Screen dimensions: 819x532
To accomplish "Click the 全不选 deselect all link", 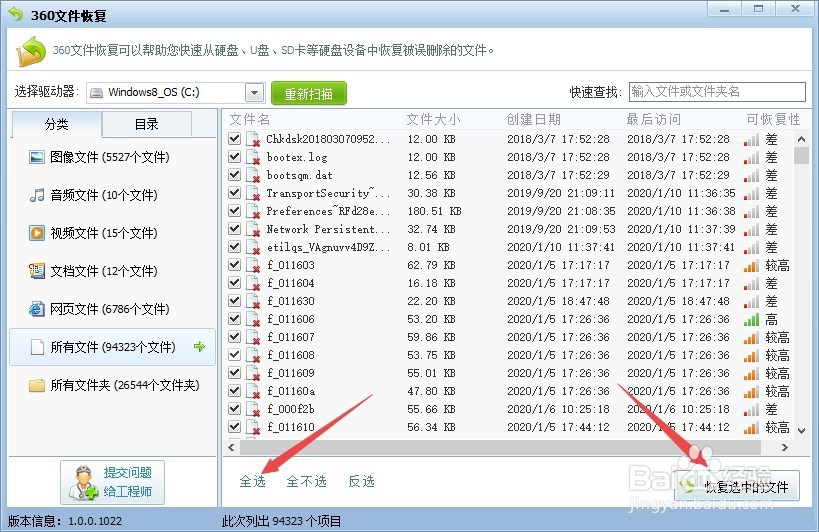I will 307,481.
